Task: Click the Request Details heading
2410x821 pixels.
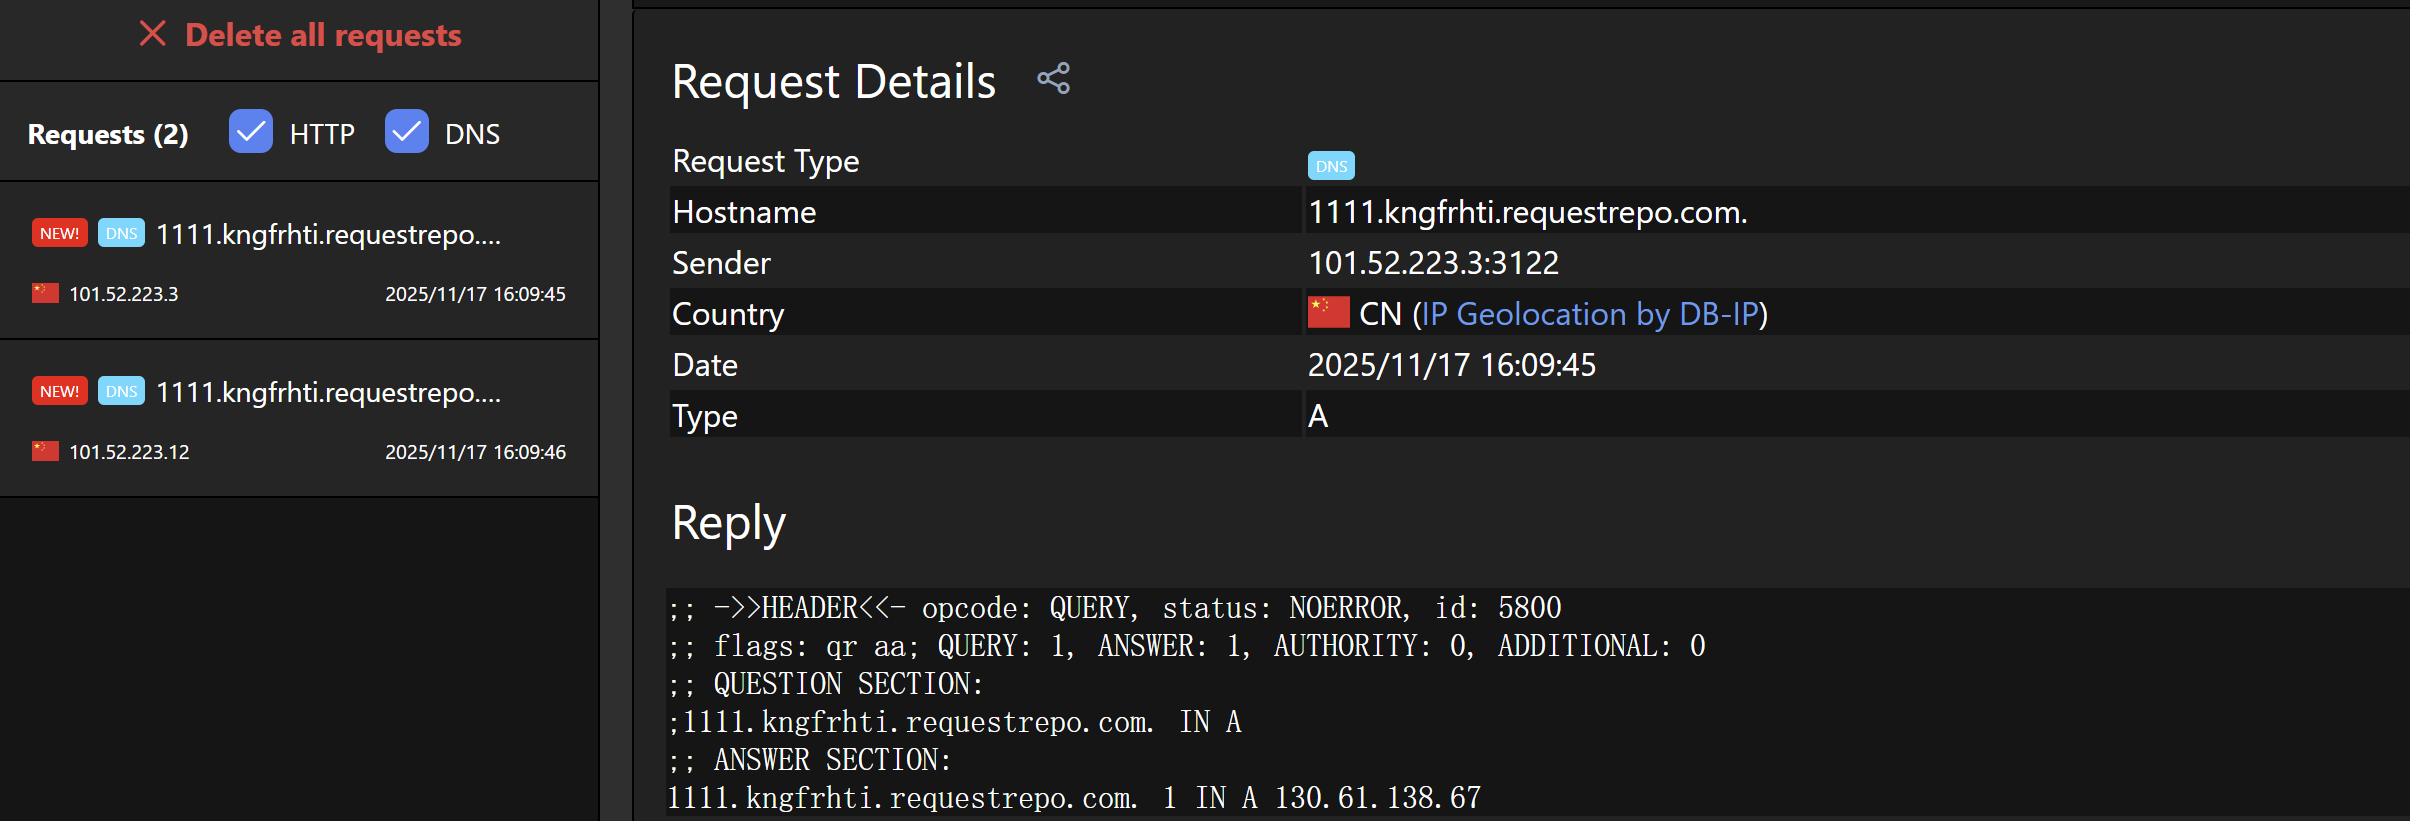Action: coord(834,81)
